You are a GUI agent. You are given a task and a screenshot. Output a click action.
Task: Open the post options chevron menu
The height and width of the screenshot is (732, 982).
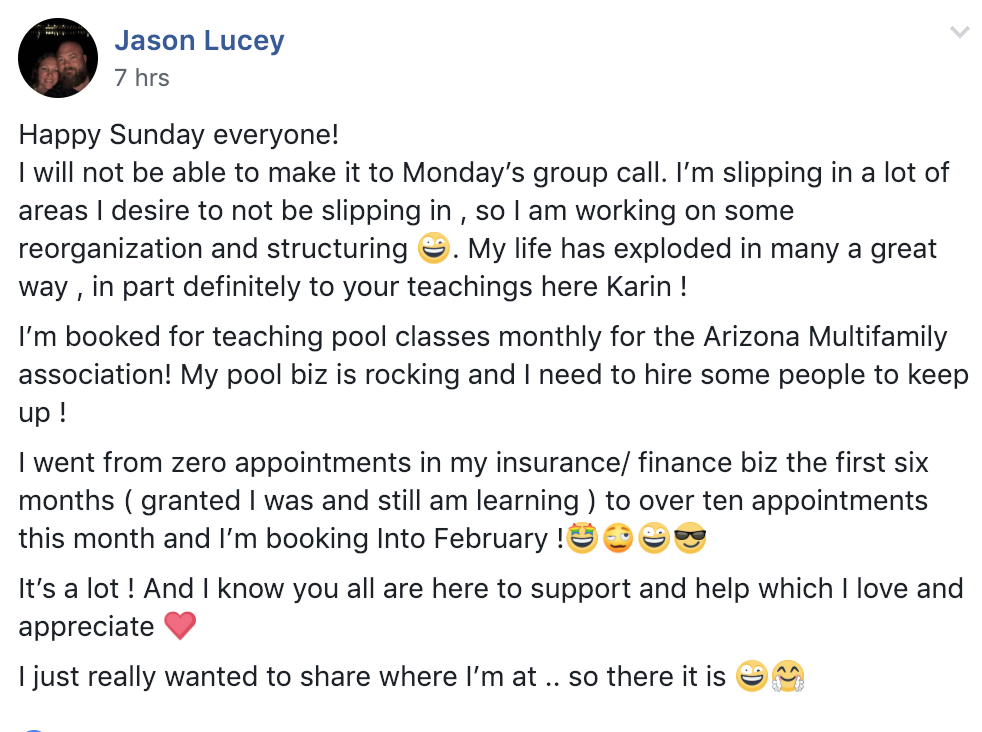click(x=959, y=32)
